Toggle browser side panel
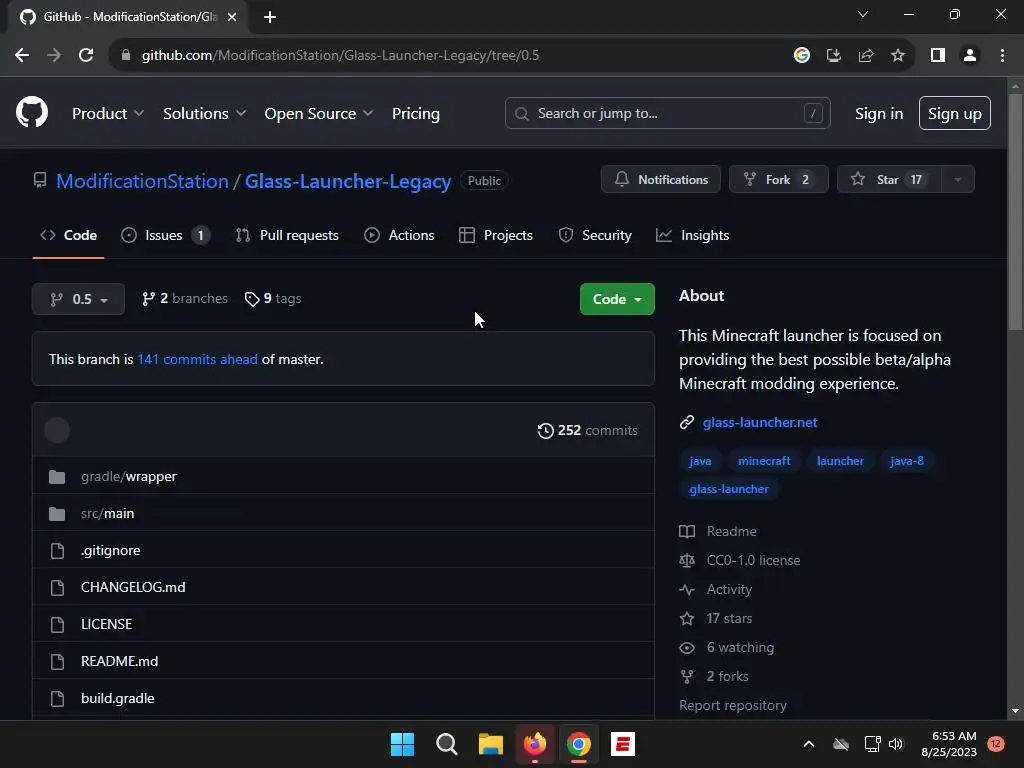The width and height of the screenshot is (1024, 768). (x=938, y=56)
